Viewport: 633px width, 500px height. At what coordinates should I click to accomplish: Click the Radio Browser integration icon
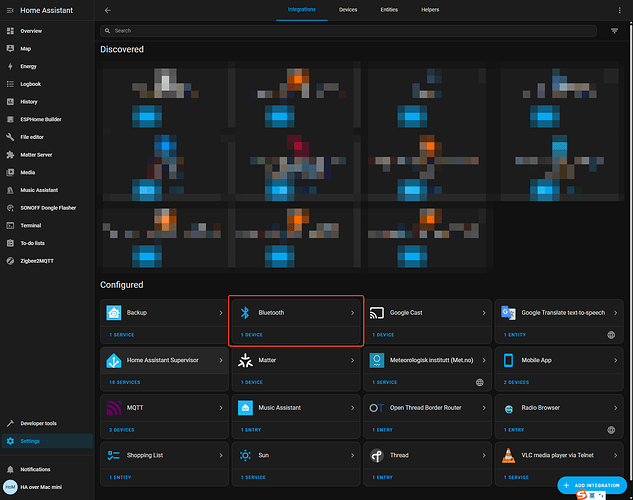pyautogui.click(x=508, y=409)
